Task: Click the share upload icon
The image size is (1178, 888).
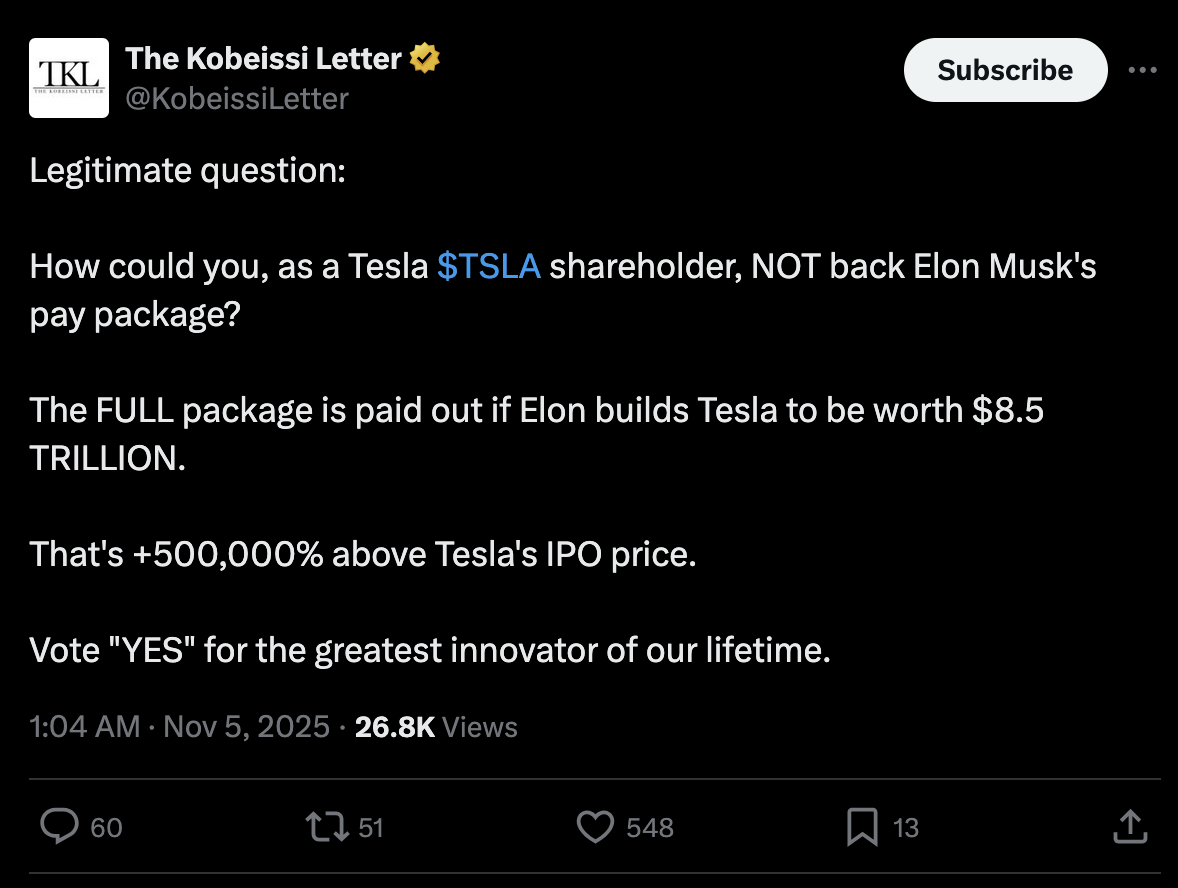Action: pyautogui.click(x=1128, y=827)
